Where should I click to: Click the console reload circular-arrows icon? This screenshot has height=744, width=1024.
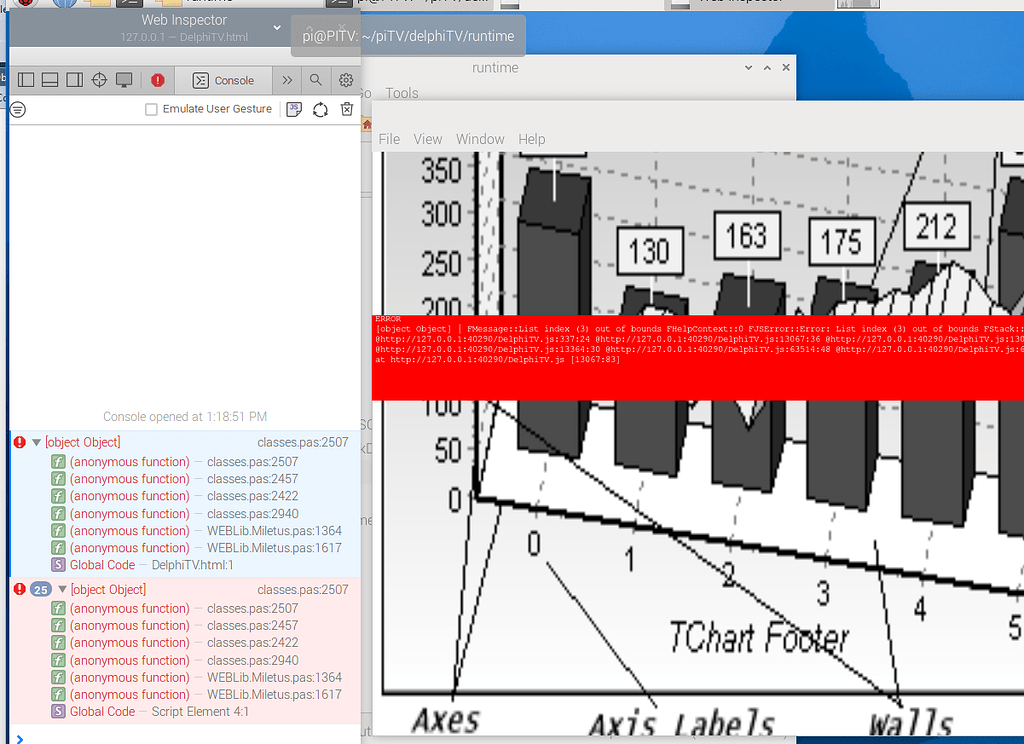pos(320,109)
